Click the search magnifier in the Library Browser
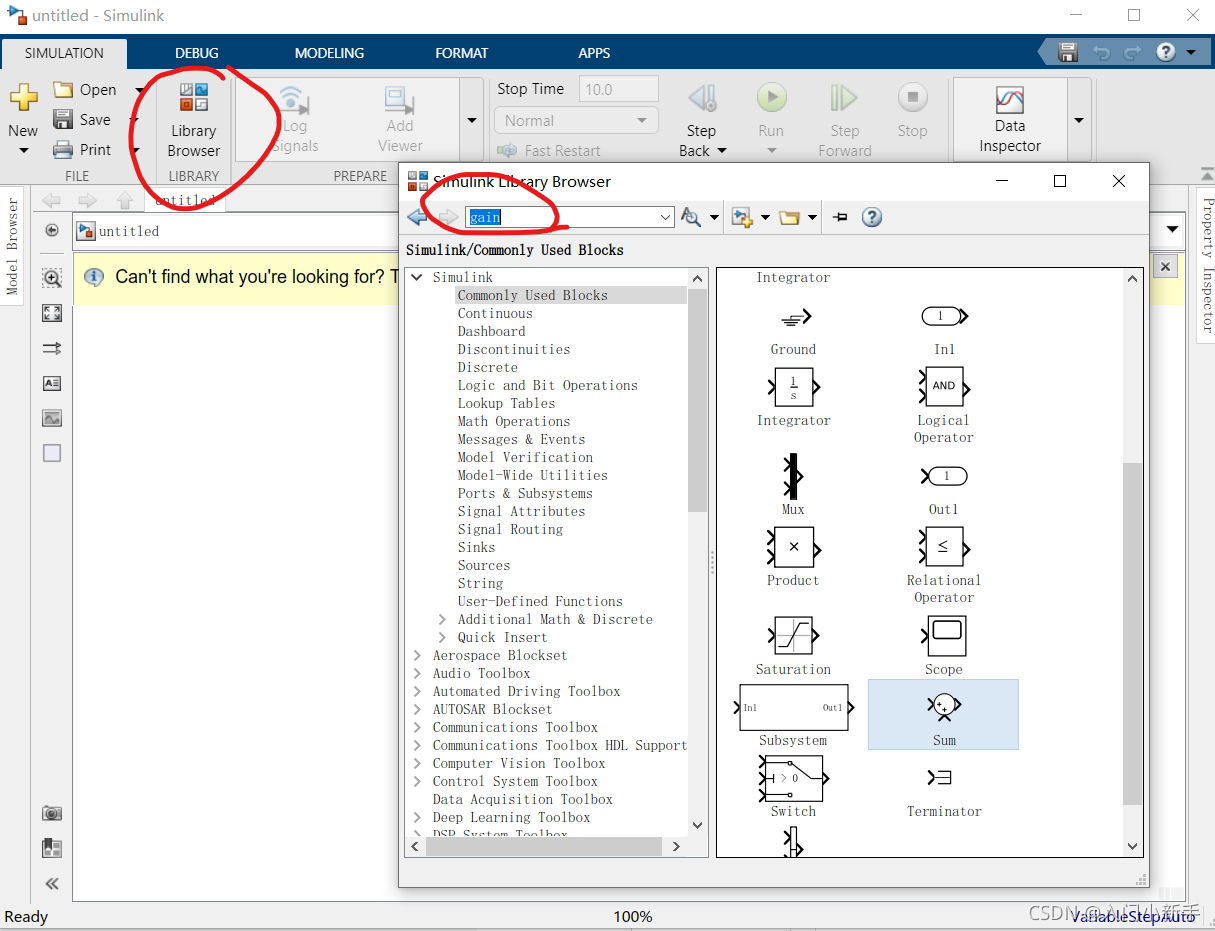 click(691, 217)
